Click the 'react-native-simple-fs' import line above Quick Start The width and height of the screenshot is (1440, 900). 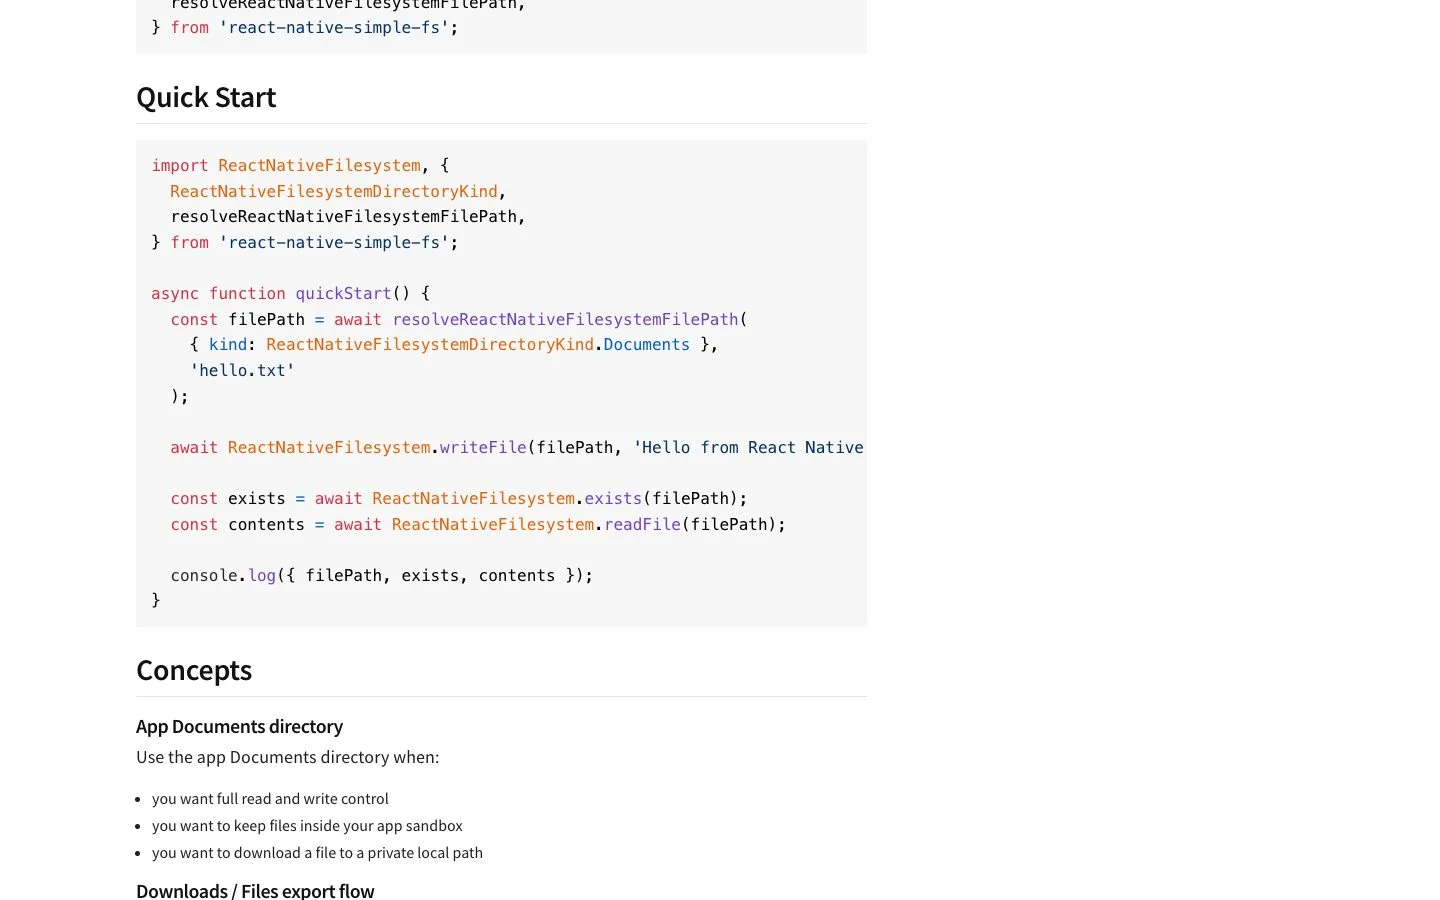(x=305, y=28)
